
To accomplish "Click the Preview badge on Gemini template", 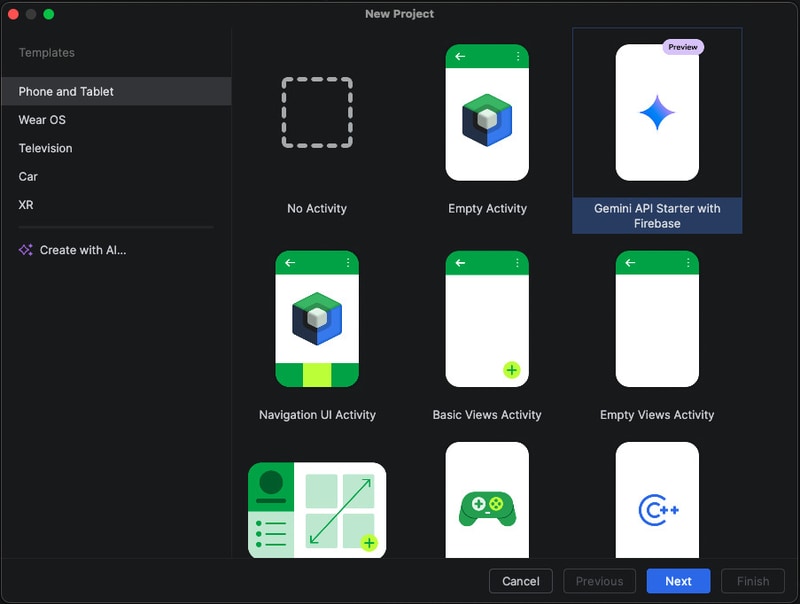I will (683, 47).
